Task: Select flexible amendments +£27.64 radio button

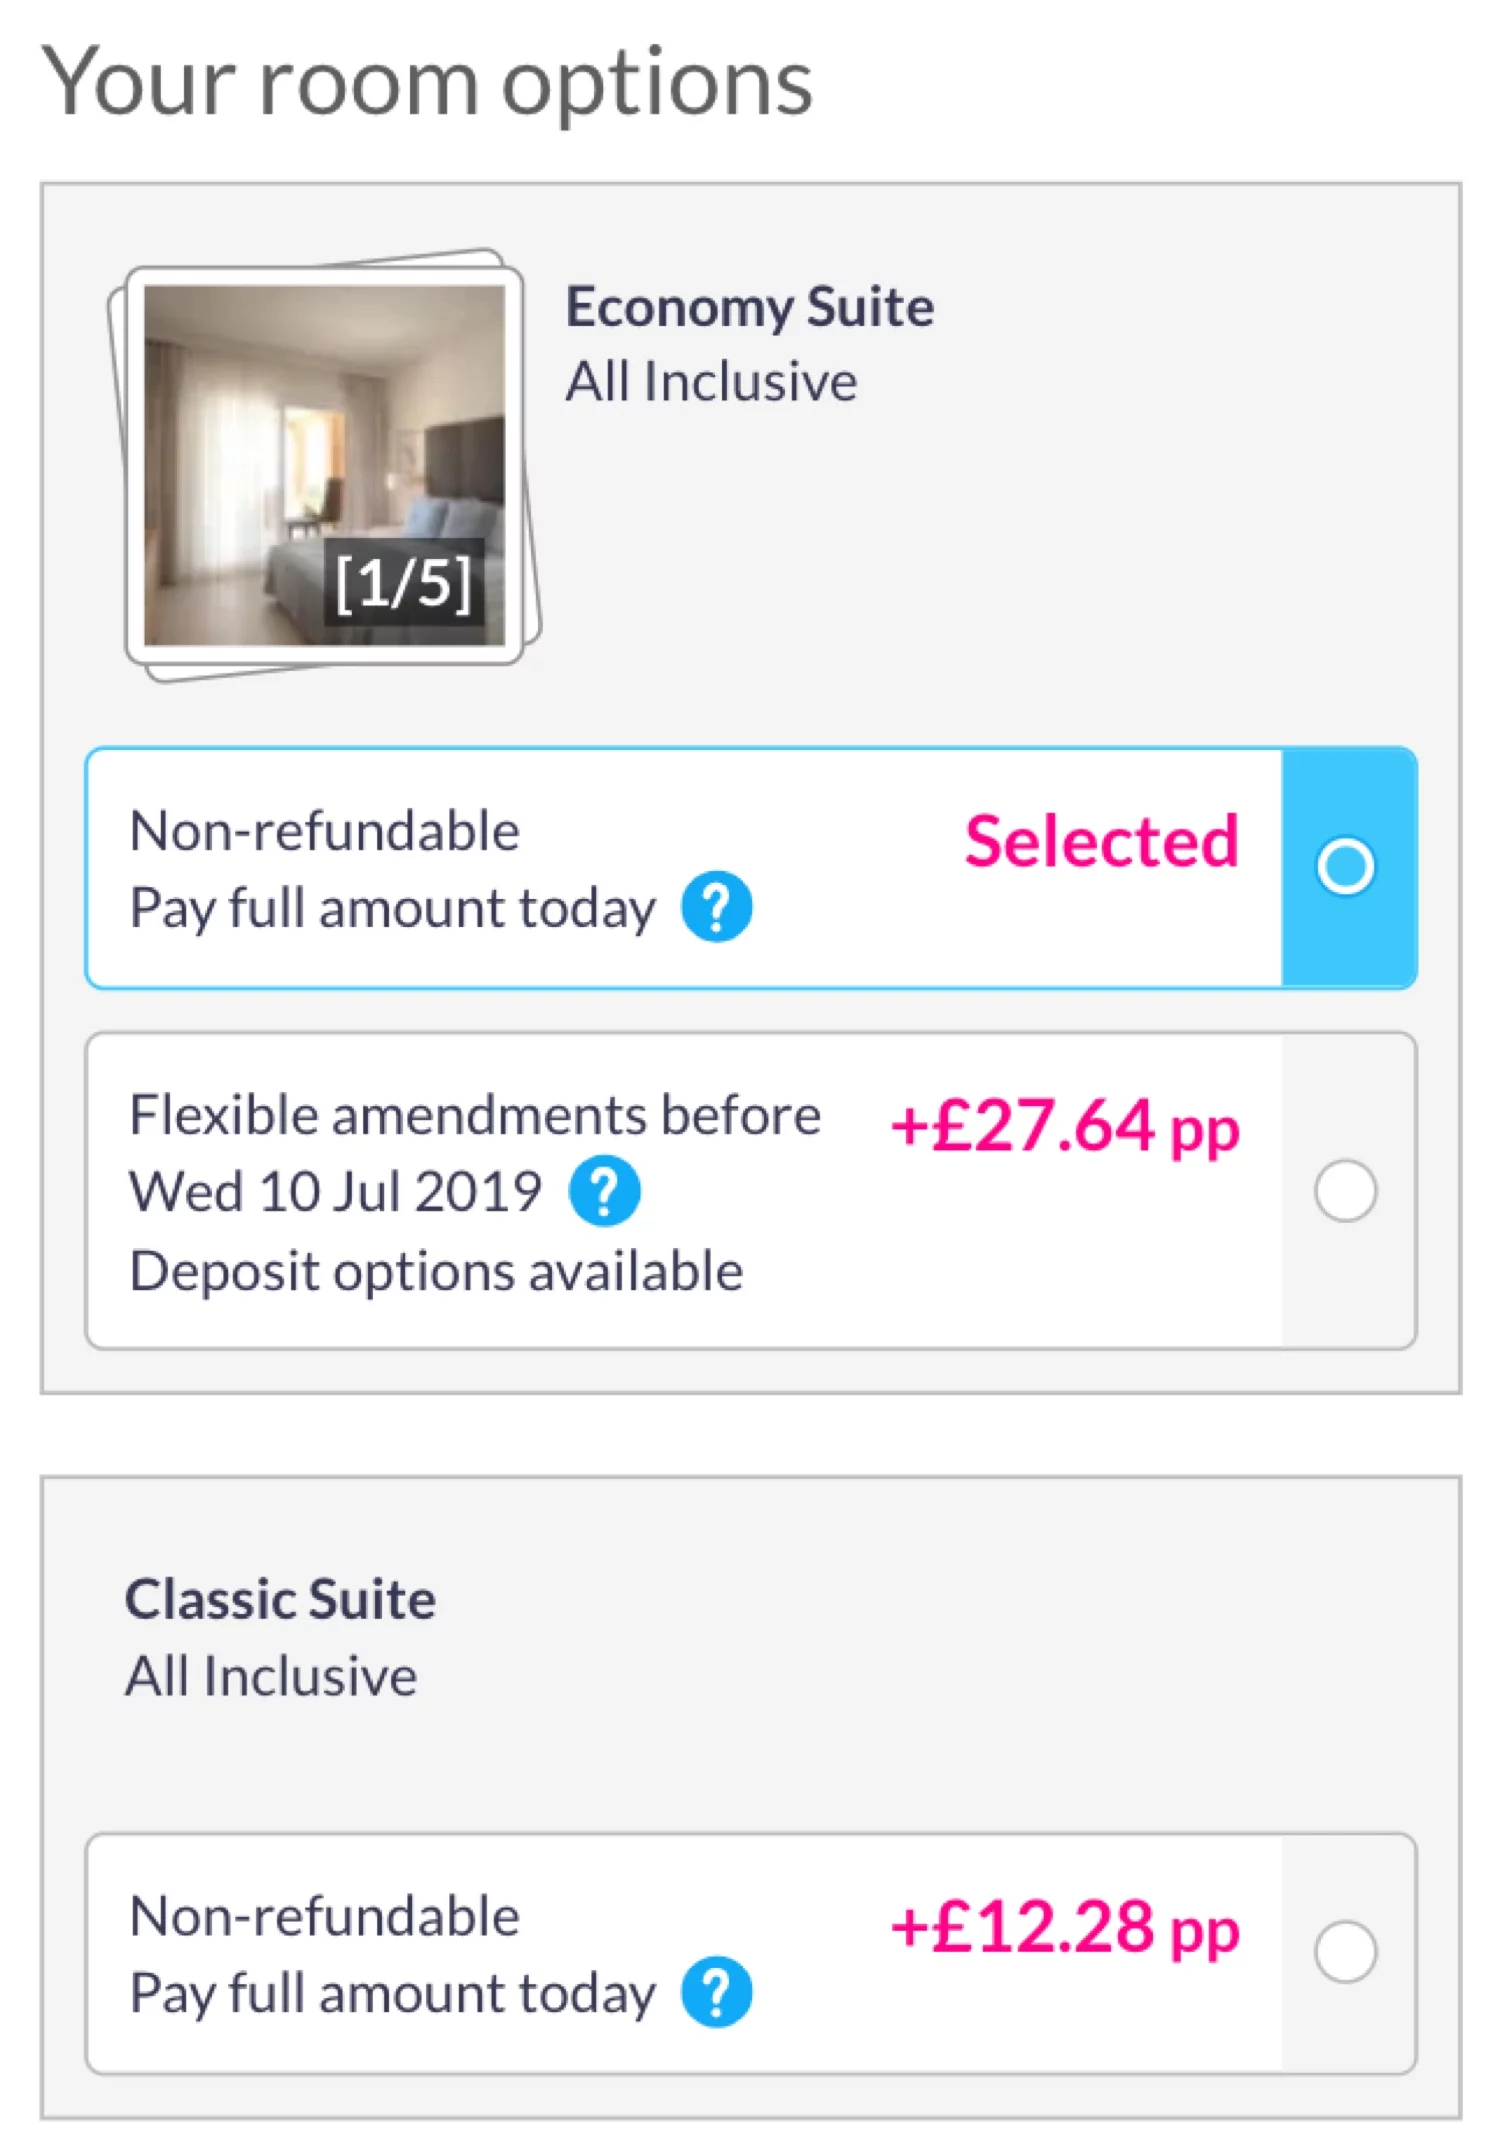Action: point(1345,1191)
